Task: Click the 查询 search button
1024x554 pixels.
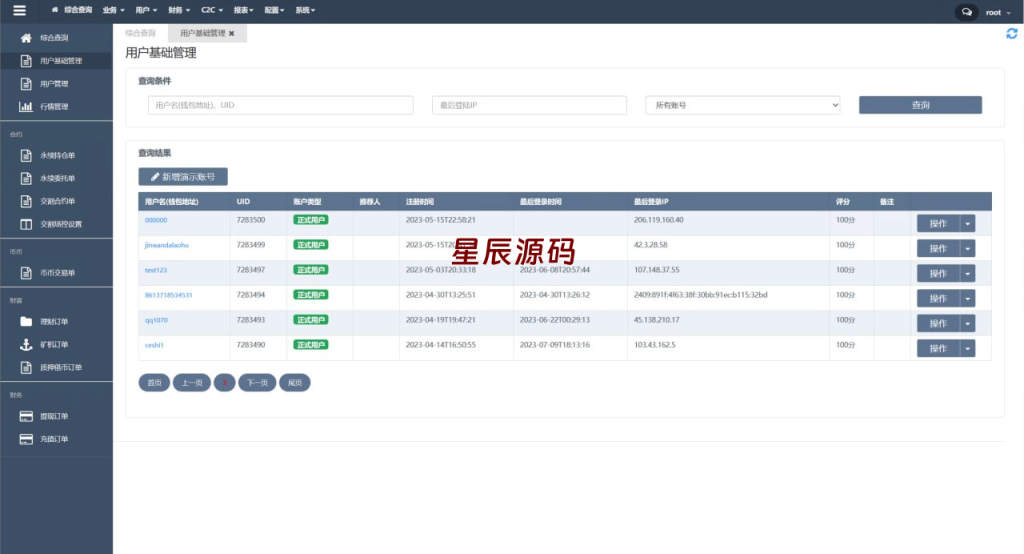Action: click(920, 105)
